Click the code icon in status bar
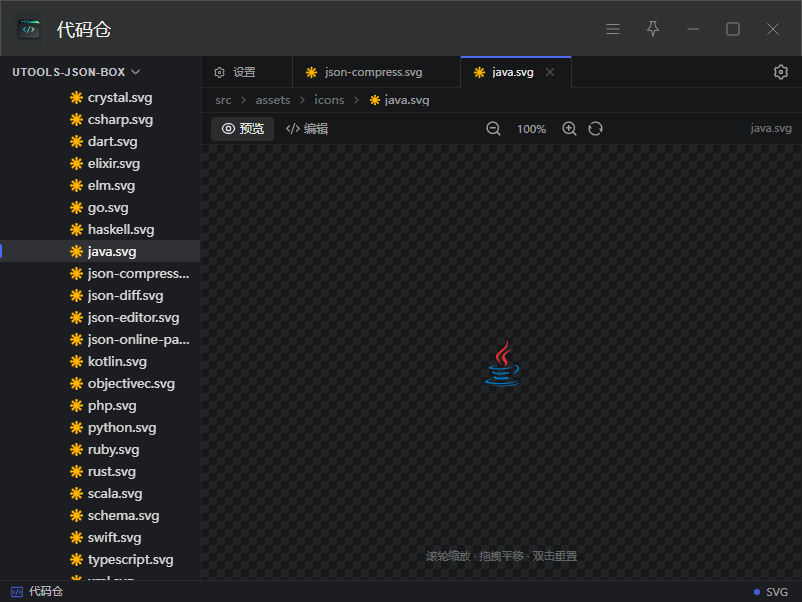Screen dimensions: 802x602 (17, 592)
